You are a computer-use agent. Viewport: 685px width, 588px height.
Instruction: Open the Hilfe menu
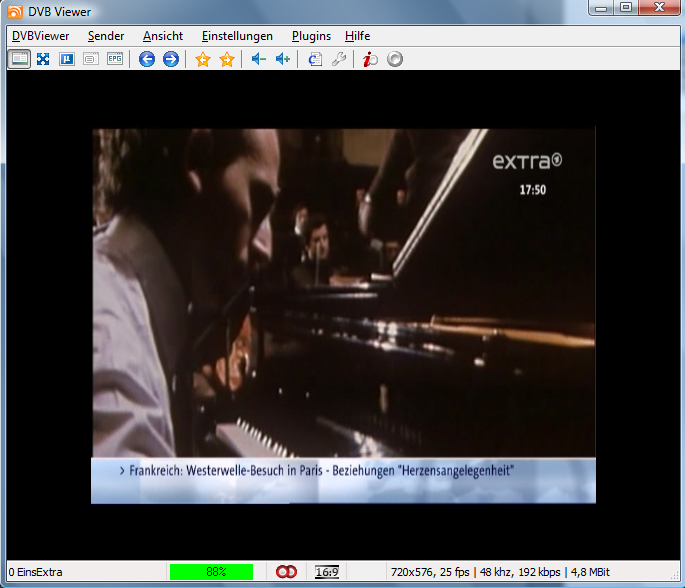coord(357,35)
